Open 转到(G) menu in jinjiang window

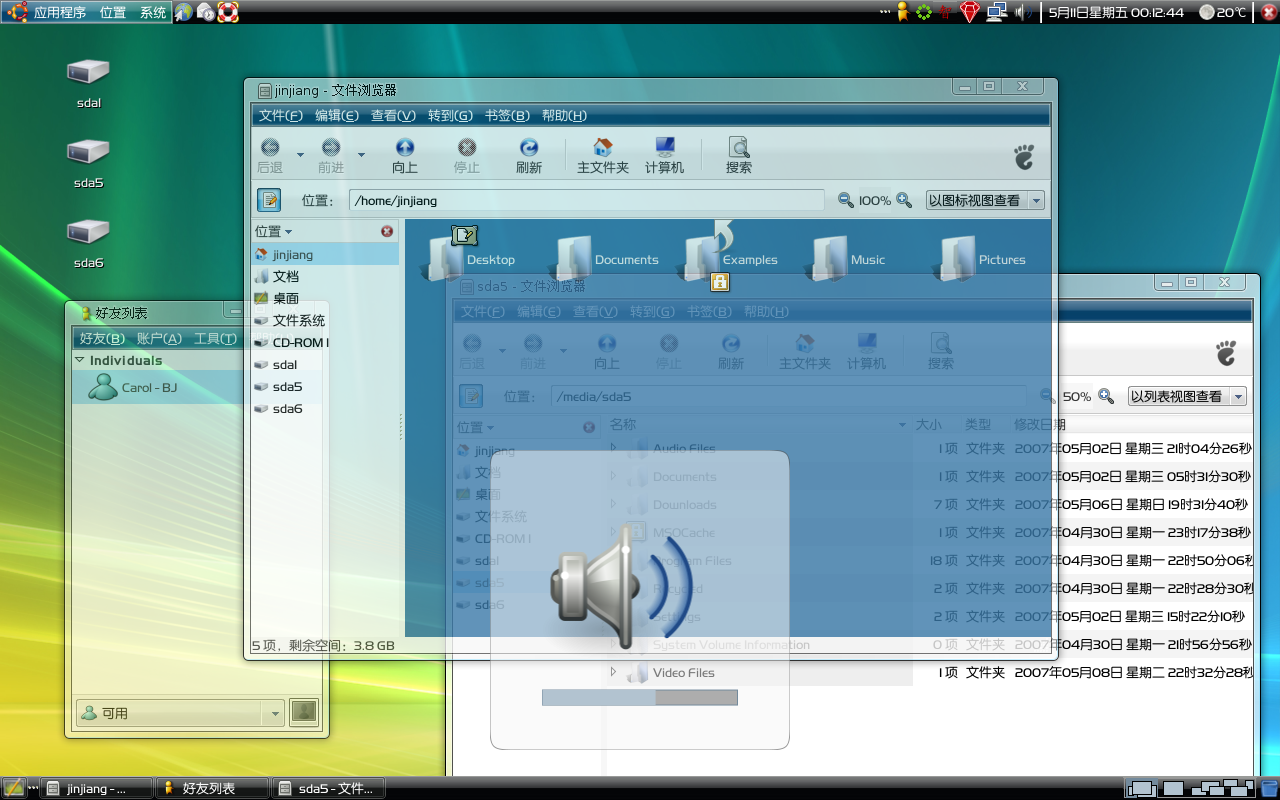tap(450, 115)
